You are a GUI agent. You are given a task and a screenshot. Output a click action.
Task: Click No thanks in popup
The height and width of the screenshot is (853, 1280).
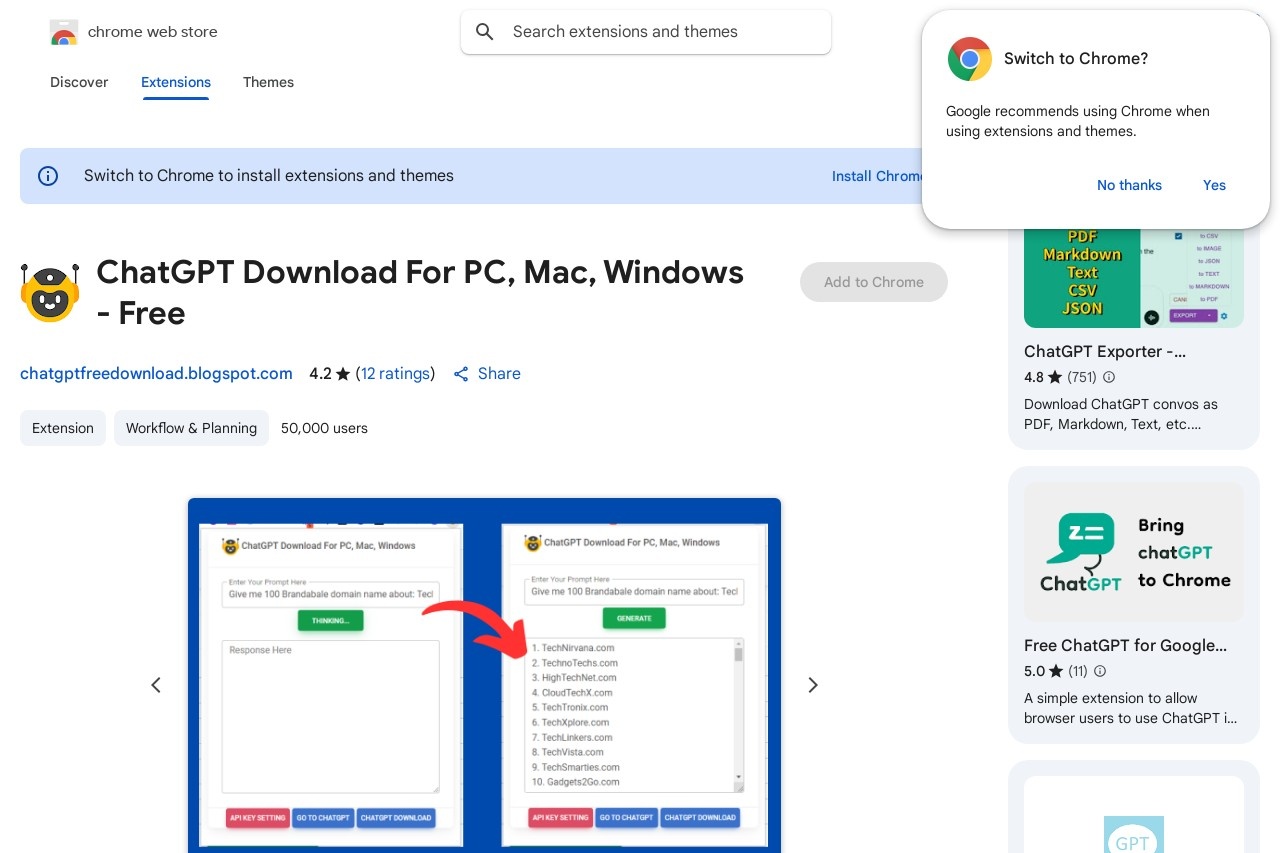(x=1129, y=185)
